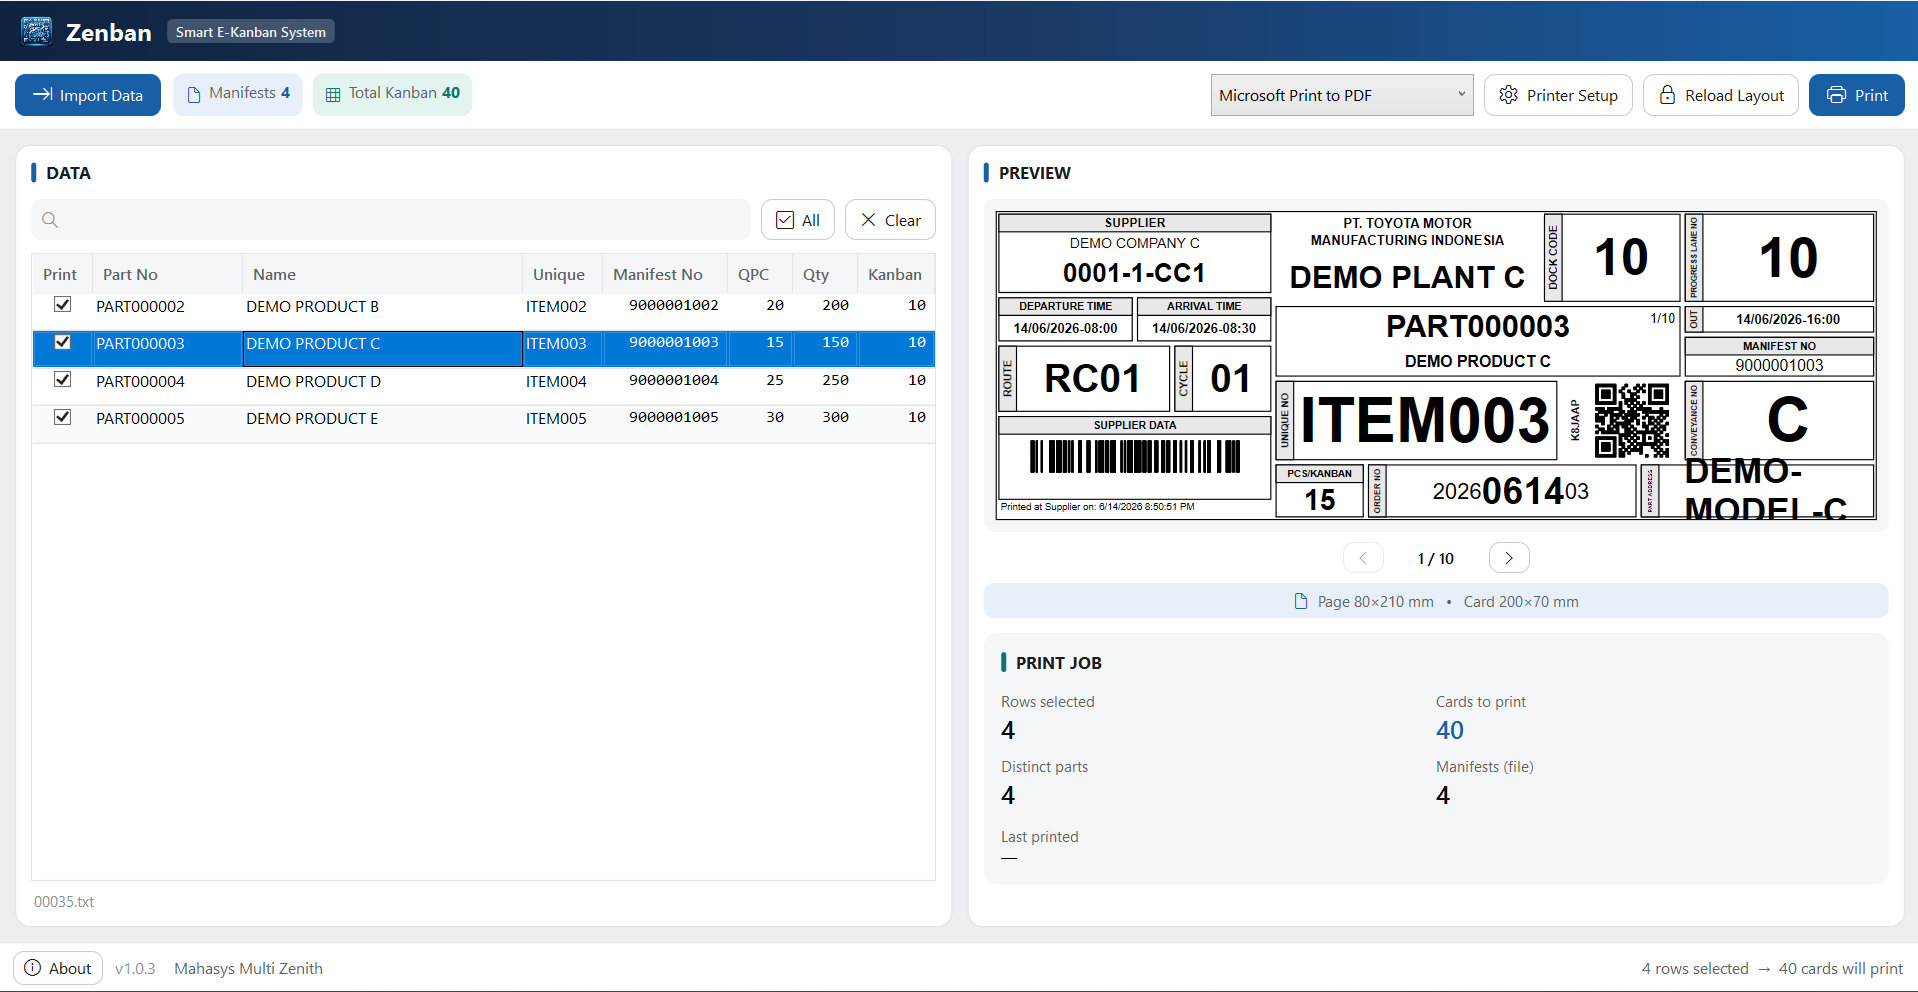The image size is (1918, 992).
Task: Click the Import Data button
Action: (x=88, y=95)
